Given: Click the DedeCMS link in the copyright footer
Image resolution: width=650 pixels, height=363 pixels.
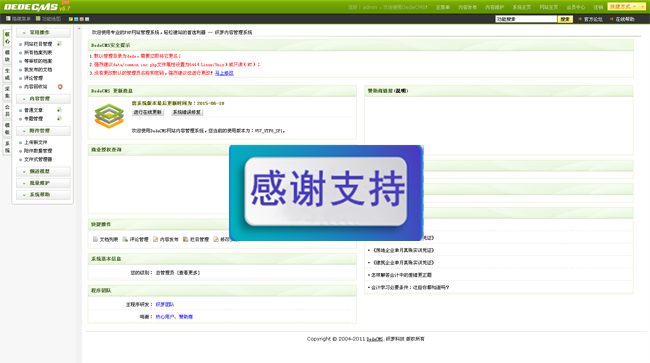Looking at the screenshot, I should [375, 339].
